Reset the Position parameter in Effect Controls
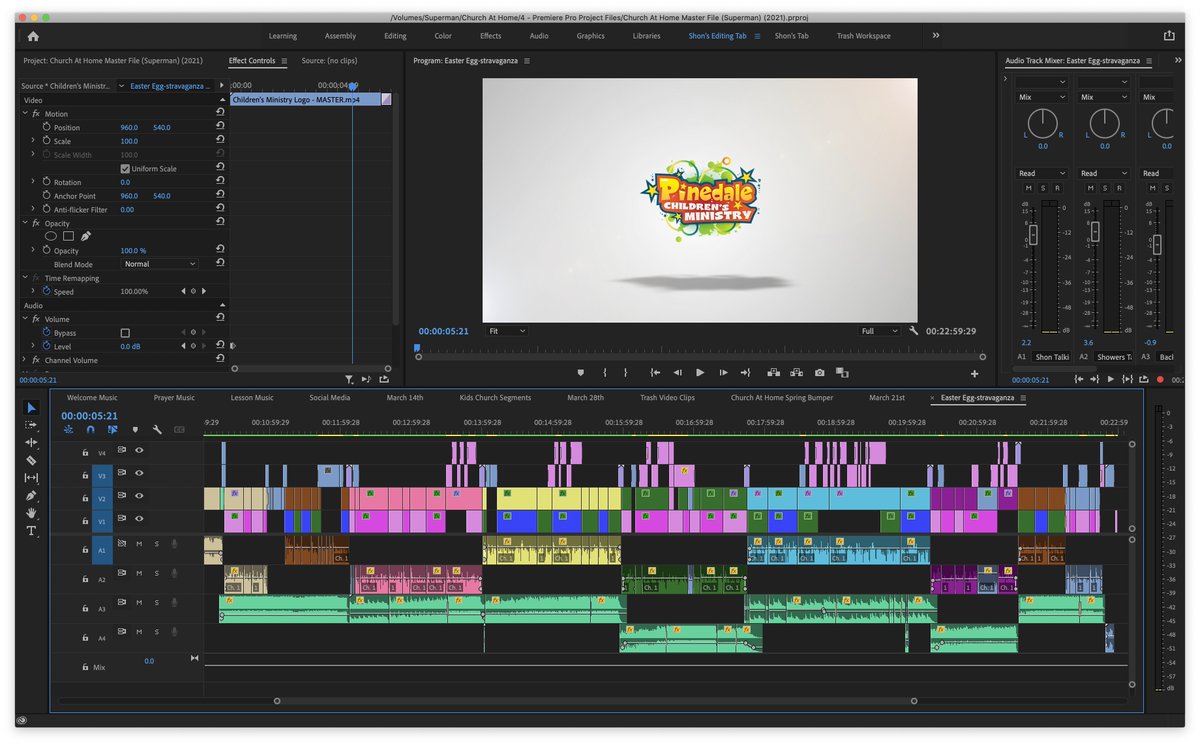1200x745 pixels. click(x=219, y=127)
